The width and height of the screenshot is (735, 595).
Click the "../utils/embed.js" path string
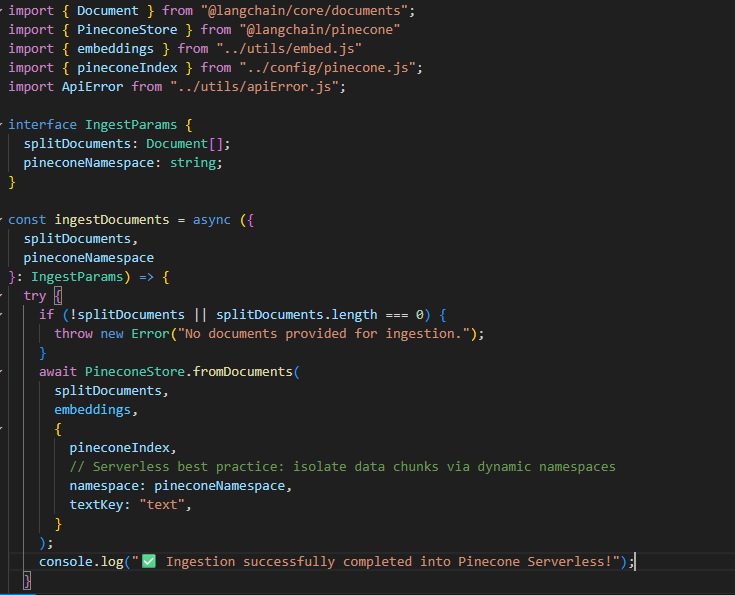click(x=289, y=49)
